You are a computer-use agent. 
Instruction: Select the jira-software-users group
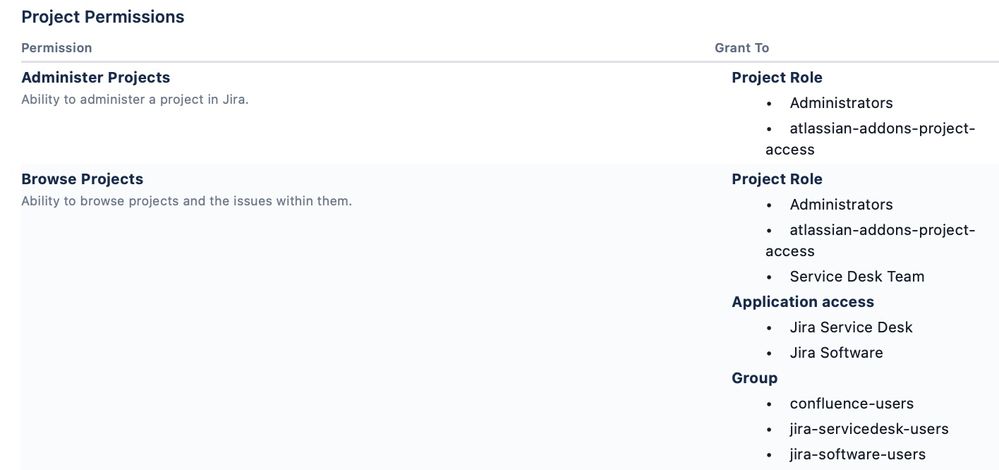click(858, 455)
